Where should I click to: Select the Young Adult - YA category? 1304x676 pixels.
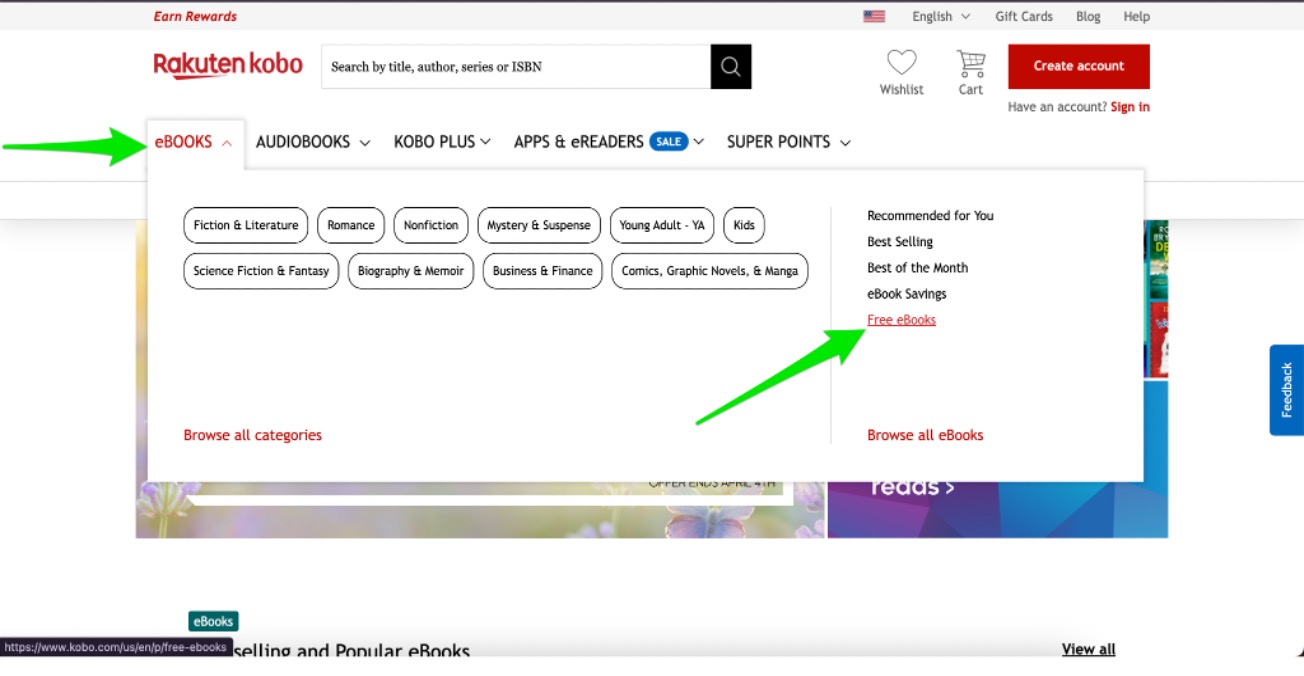coord(662,225)
